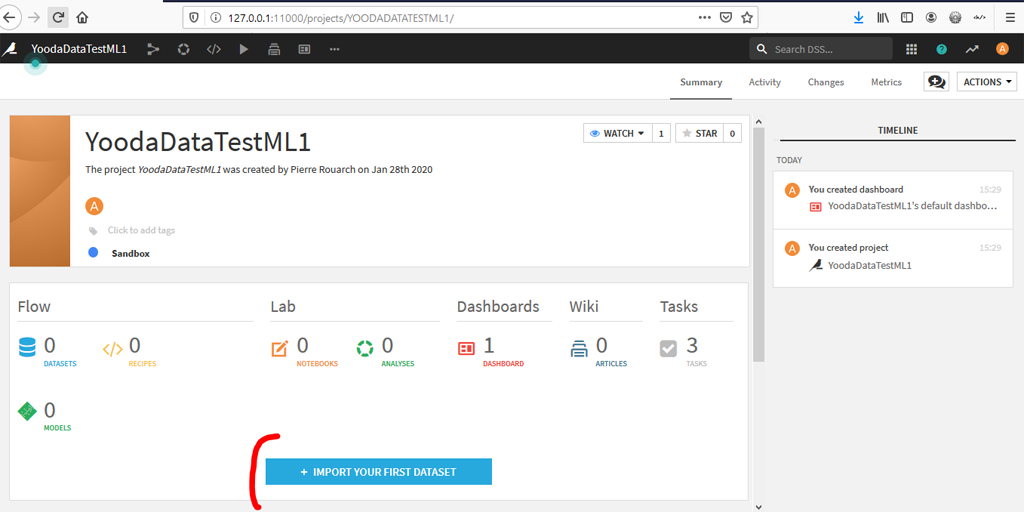
Task: Switch to the Summary tab
Action: 701,82
